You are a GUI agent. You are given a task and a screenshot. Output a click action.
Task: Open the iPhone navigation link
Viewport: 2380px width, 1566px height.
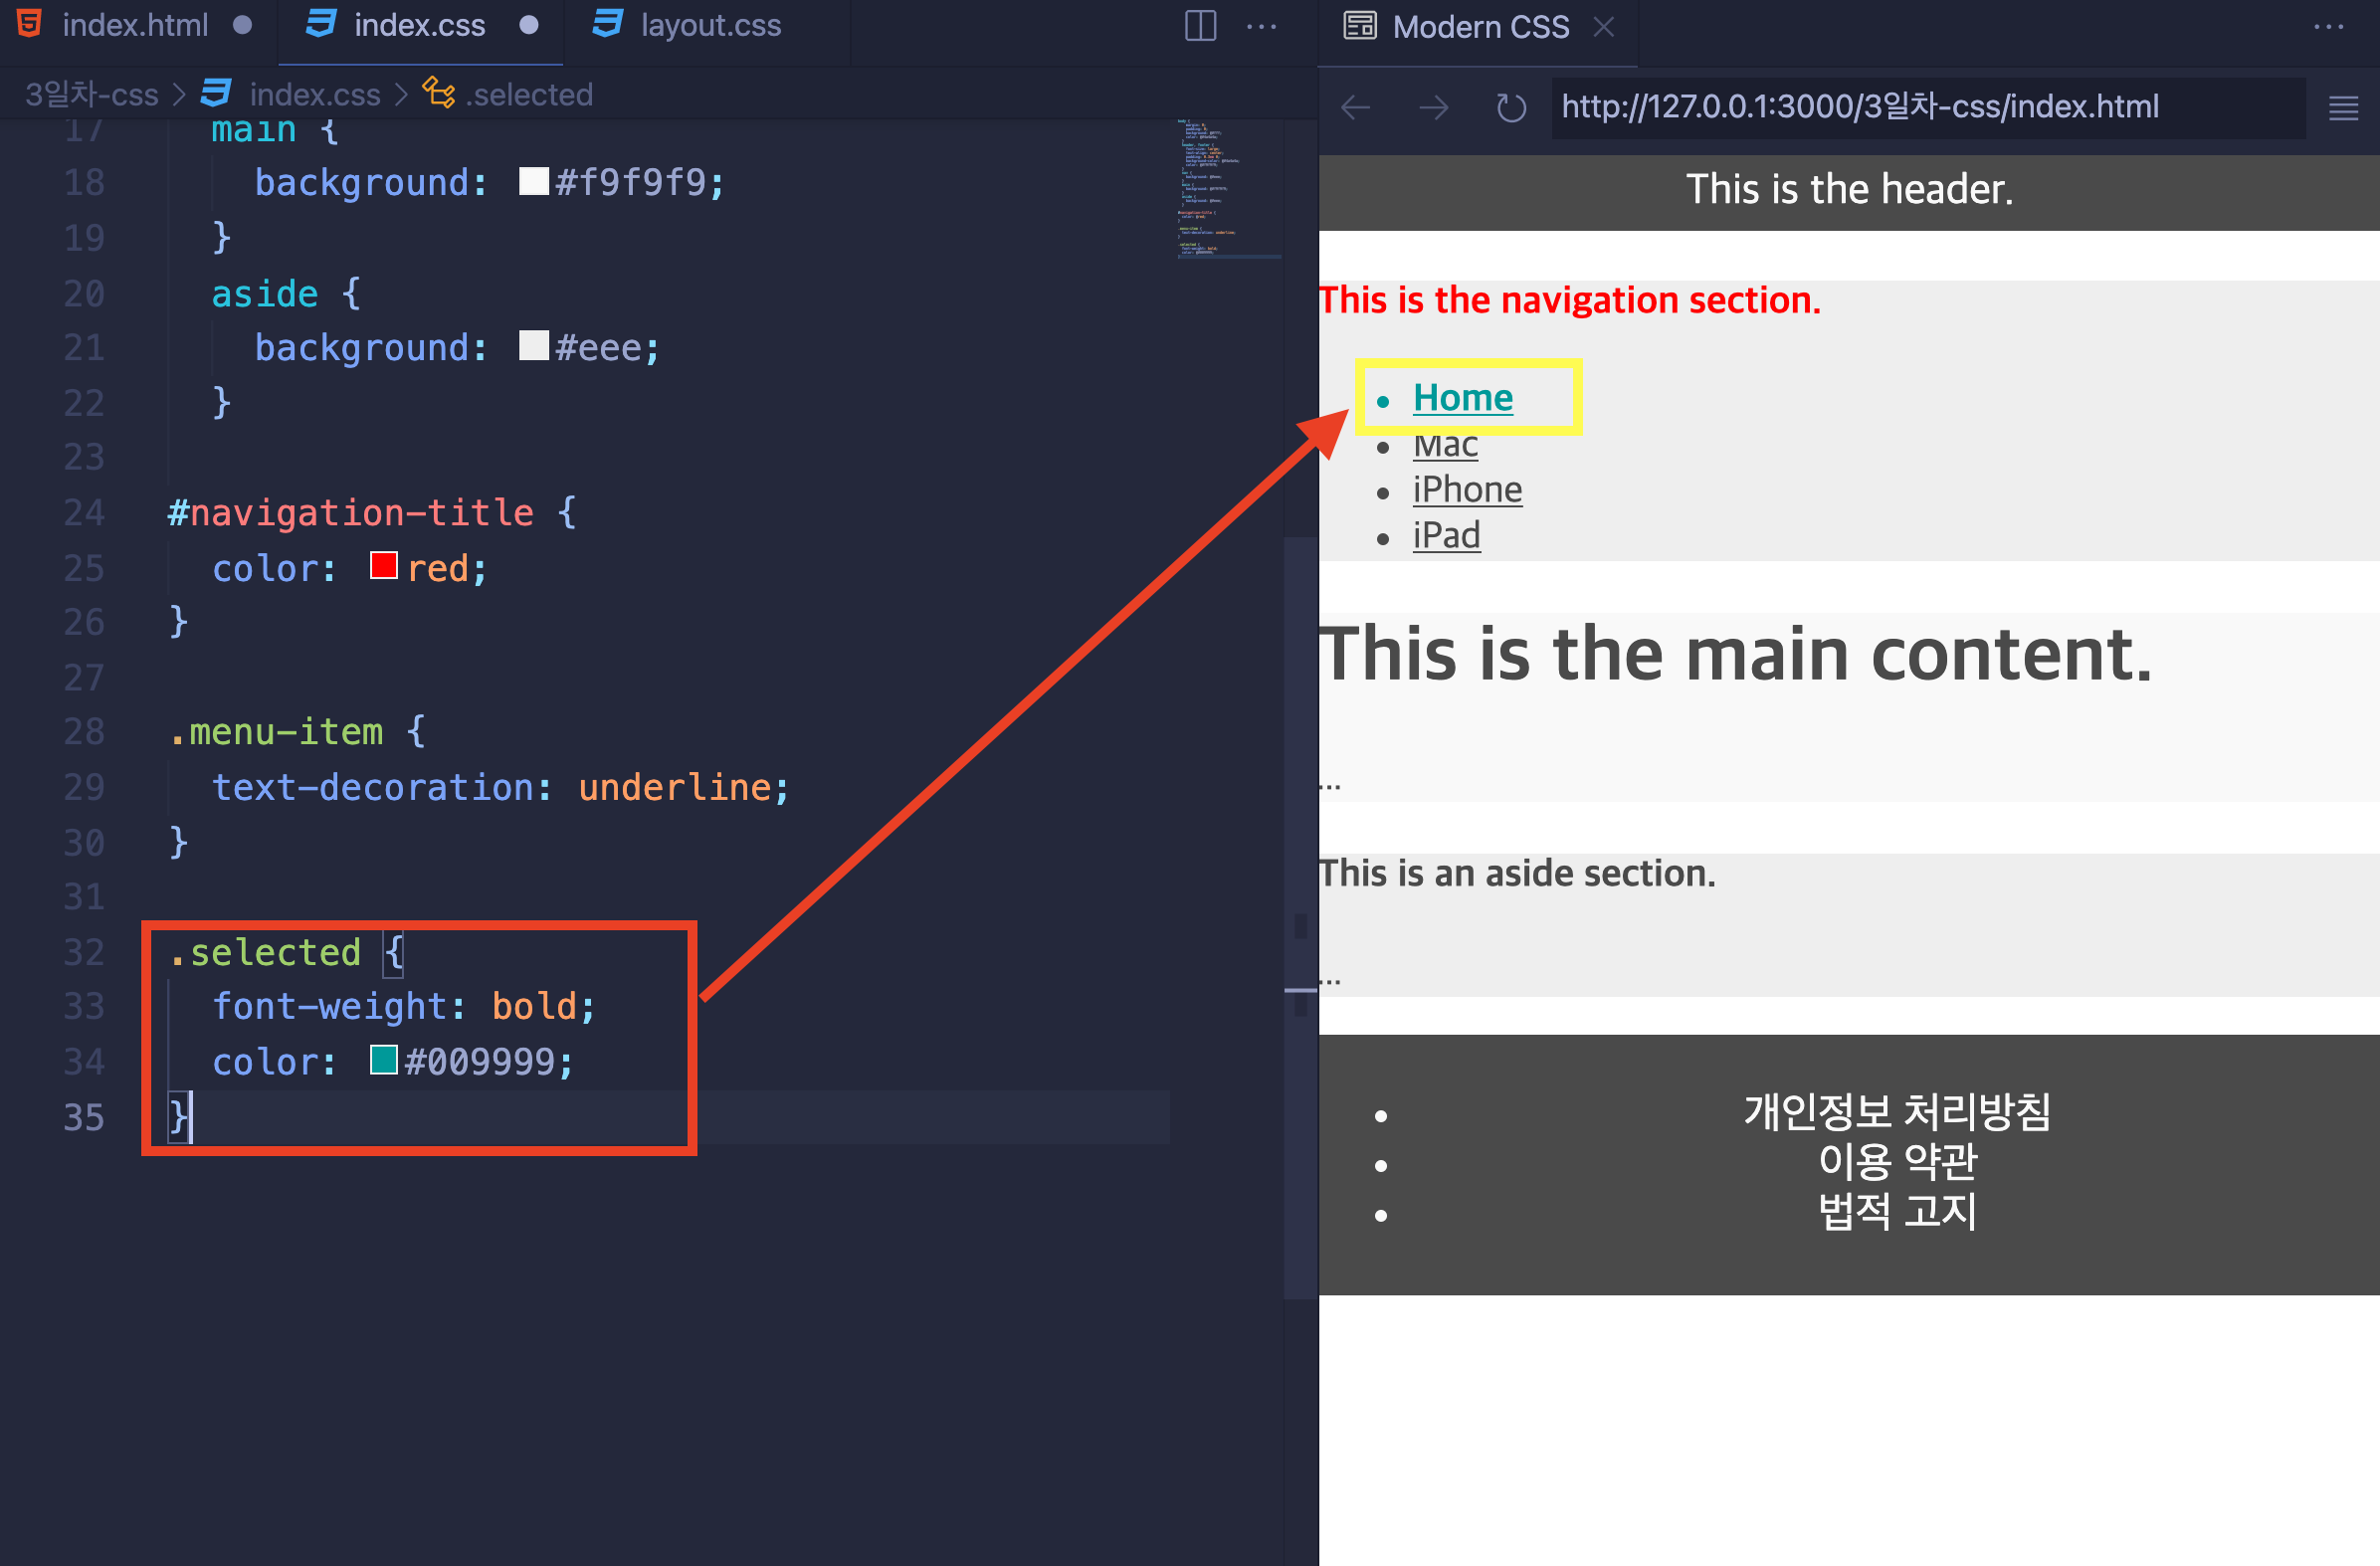1467,490
